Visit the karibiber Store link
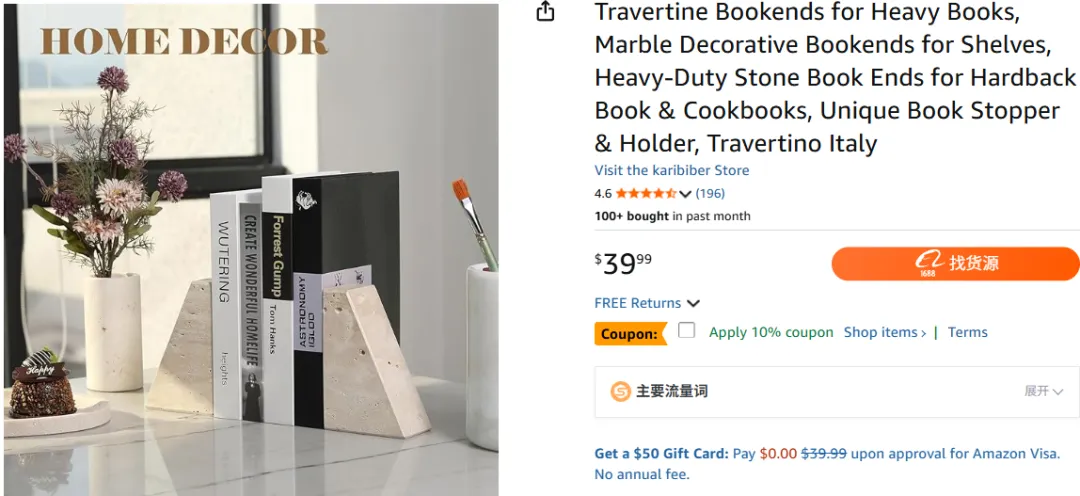Viewport: 1080px width, 496px height. 672,170
